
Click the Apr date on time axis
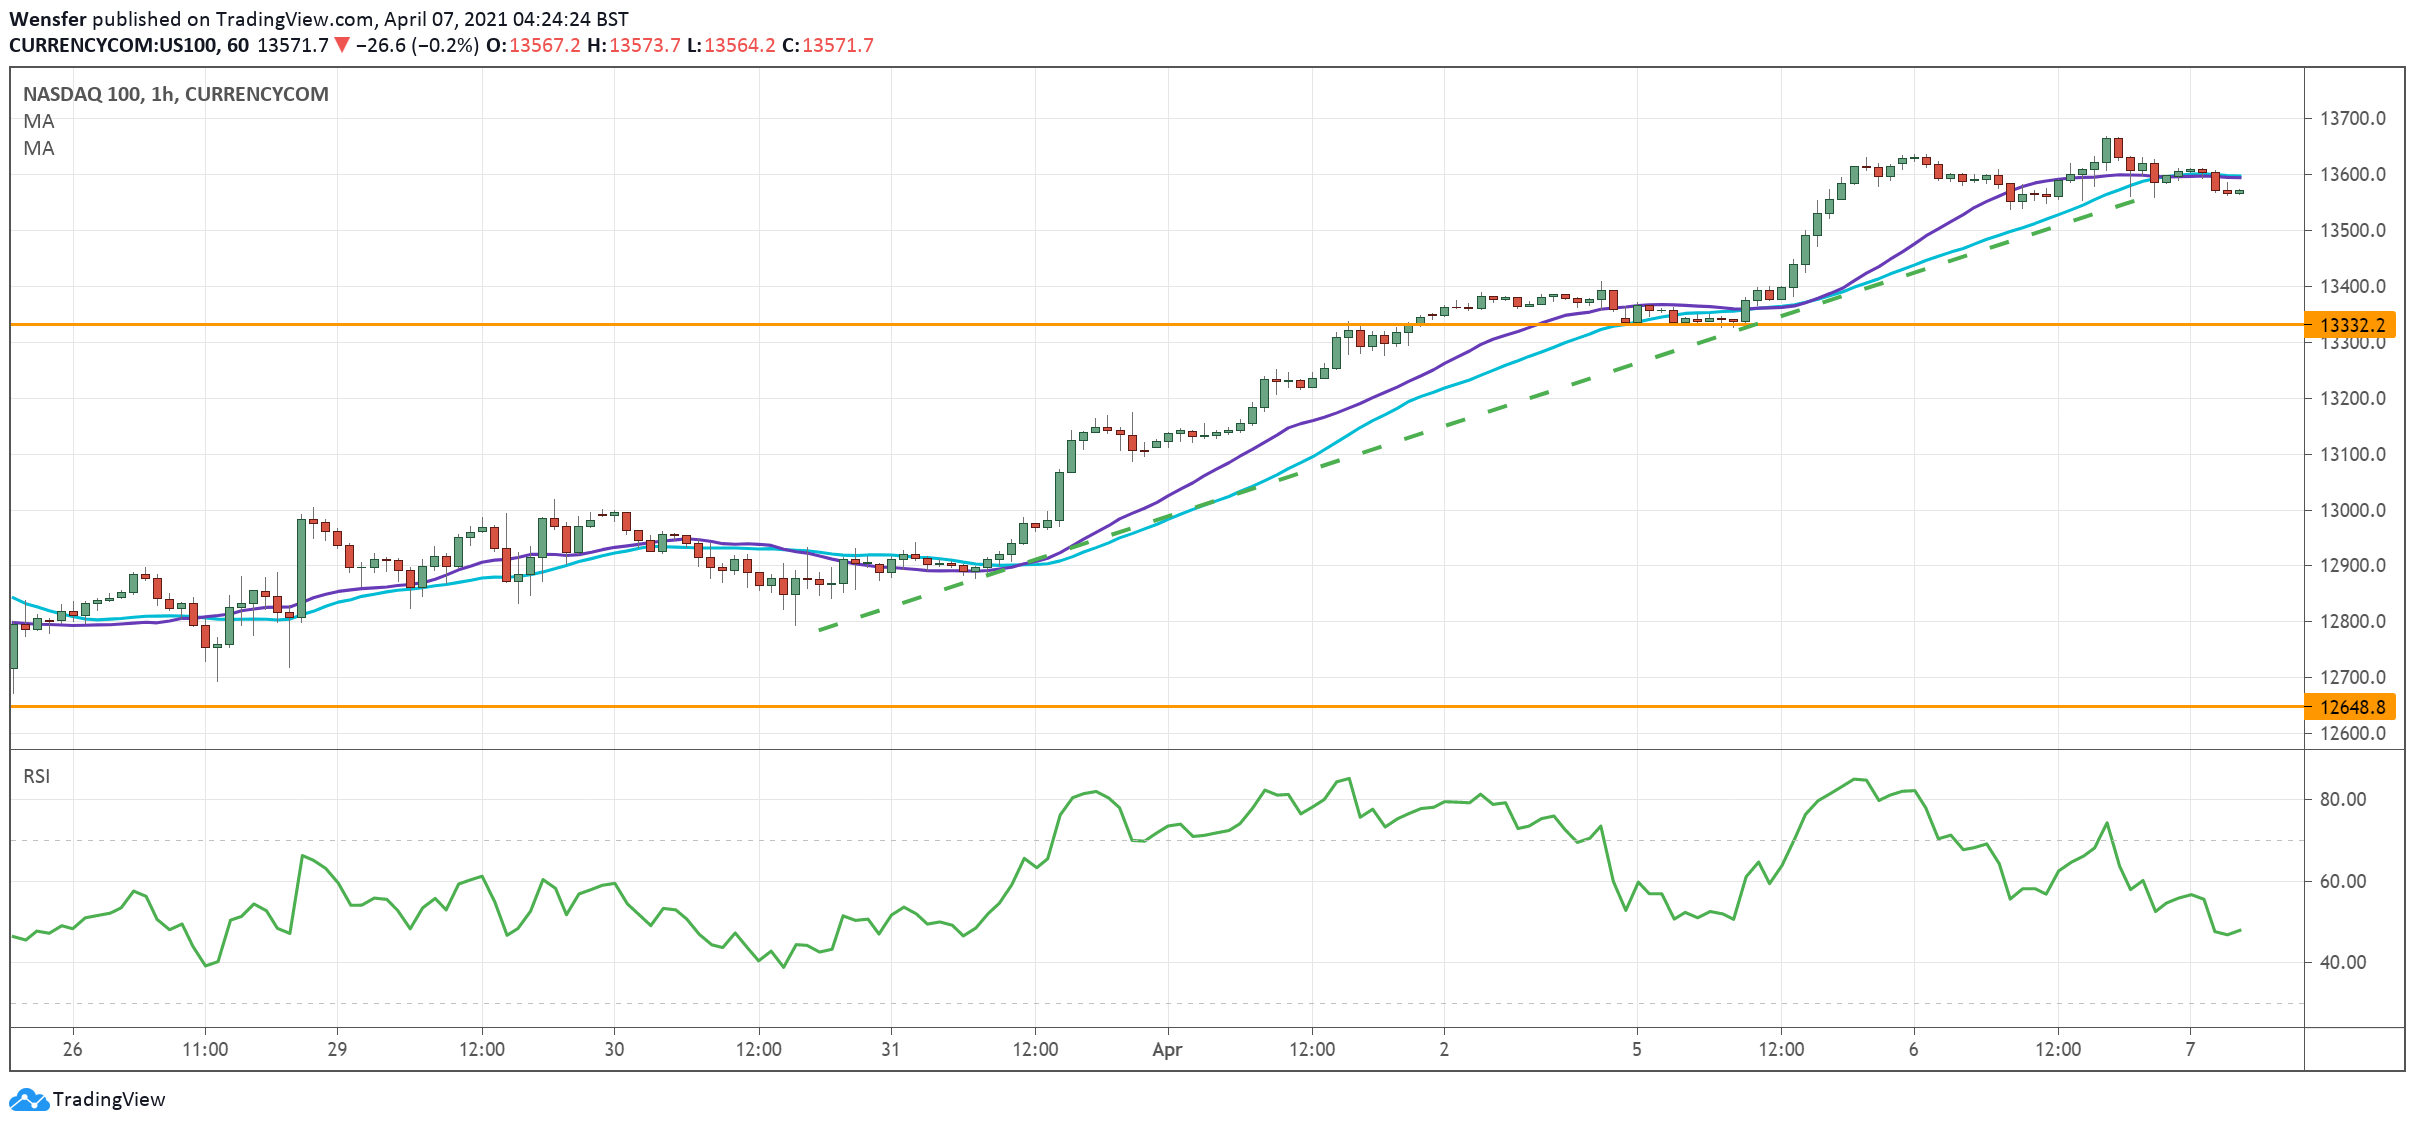pyautogui.click(x=1166, y=1049)
